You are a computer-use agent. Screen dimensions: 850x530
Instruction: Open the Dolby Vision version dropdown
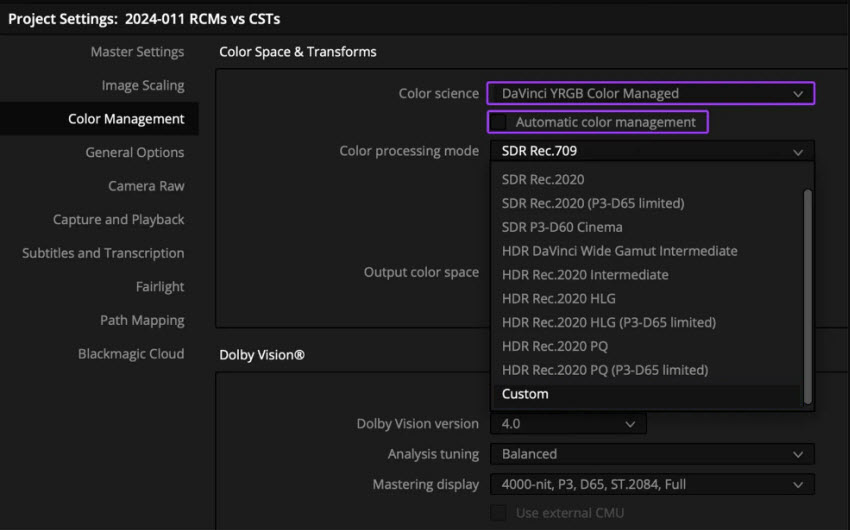click(x=568, y=424)
